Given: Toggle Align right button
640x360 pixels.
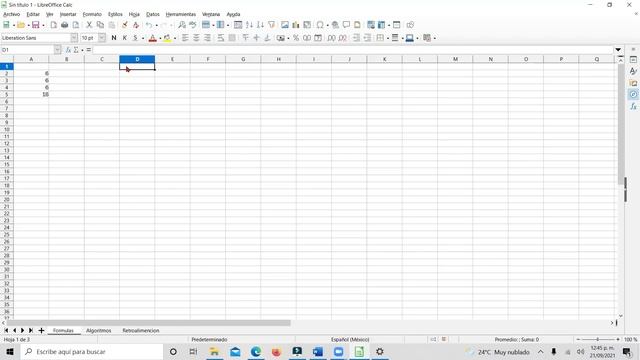Looking at the screenshot, I should [207, 38].
